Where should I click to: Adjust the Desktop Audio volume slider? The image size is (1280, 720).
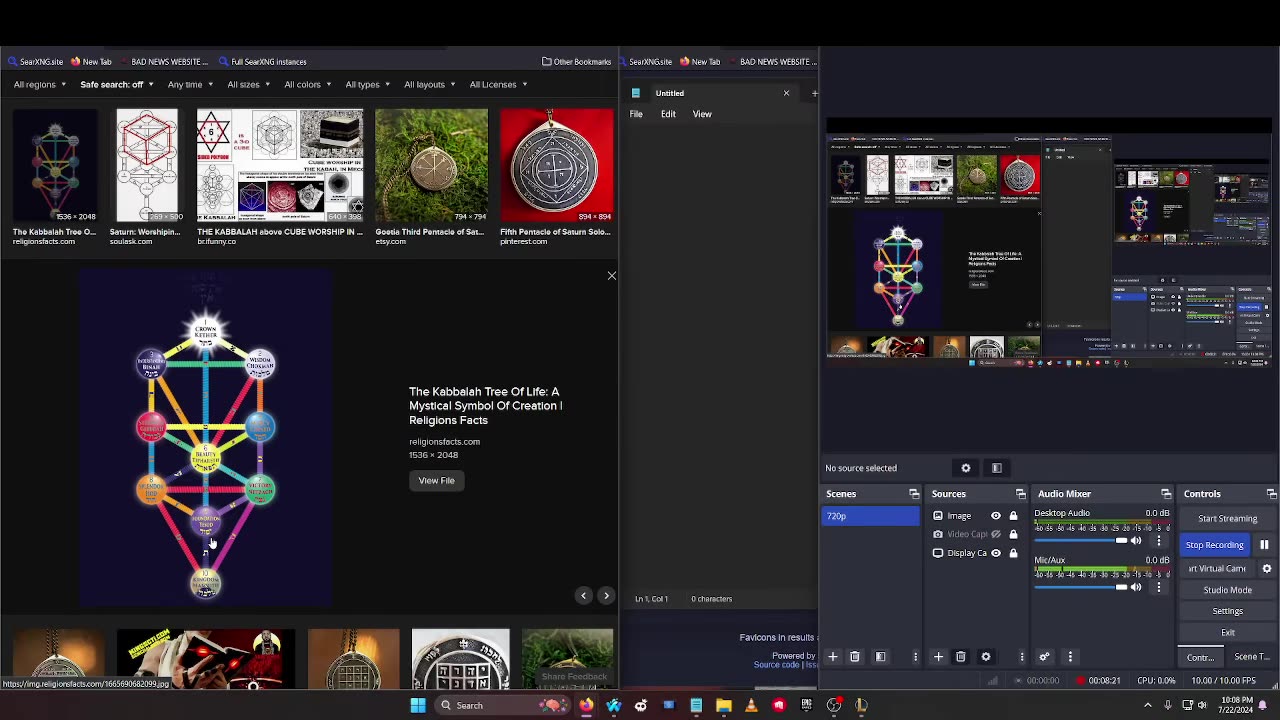tap(1081, 541)
